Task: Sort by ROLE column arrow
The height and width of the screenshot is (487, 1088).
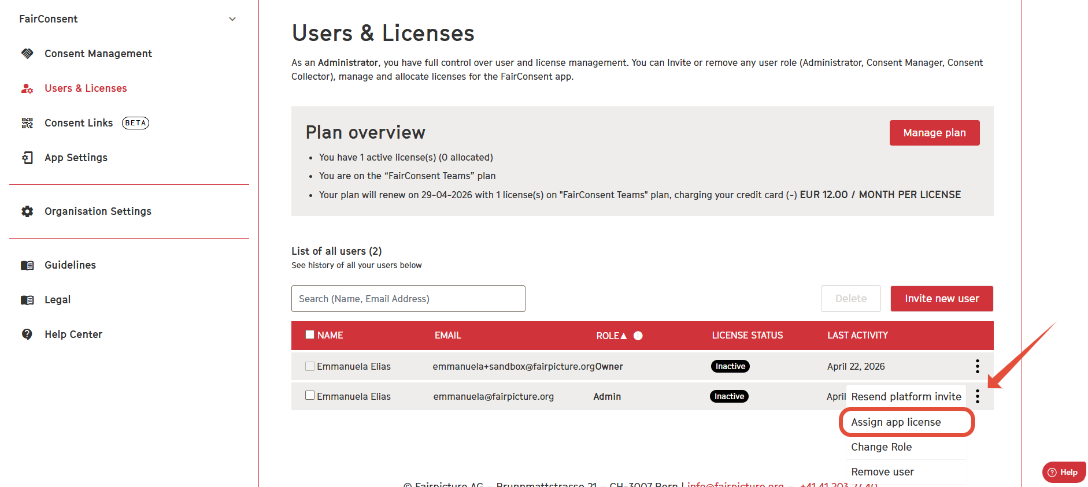Action: coord(623,335)
